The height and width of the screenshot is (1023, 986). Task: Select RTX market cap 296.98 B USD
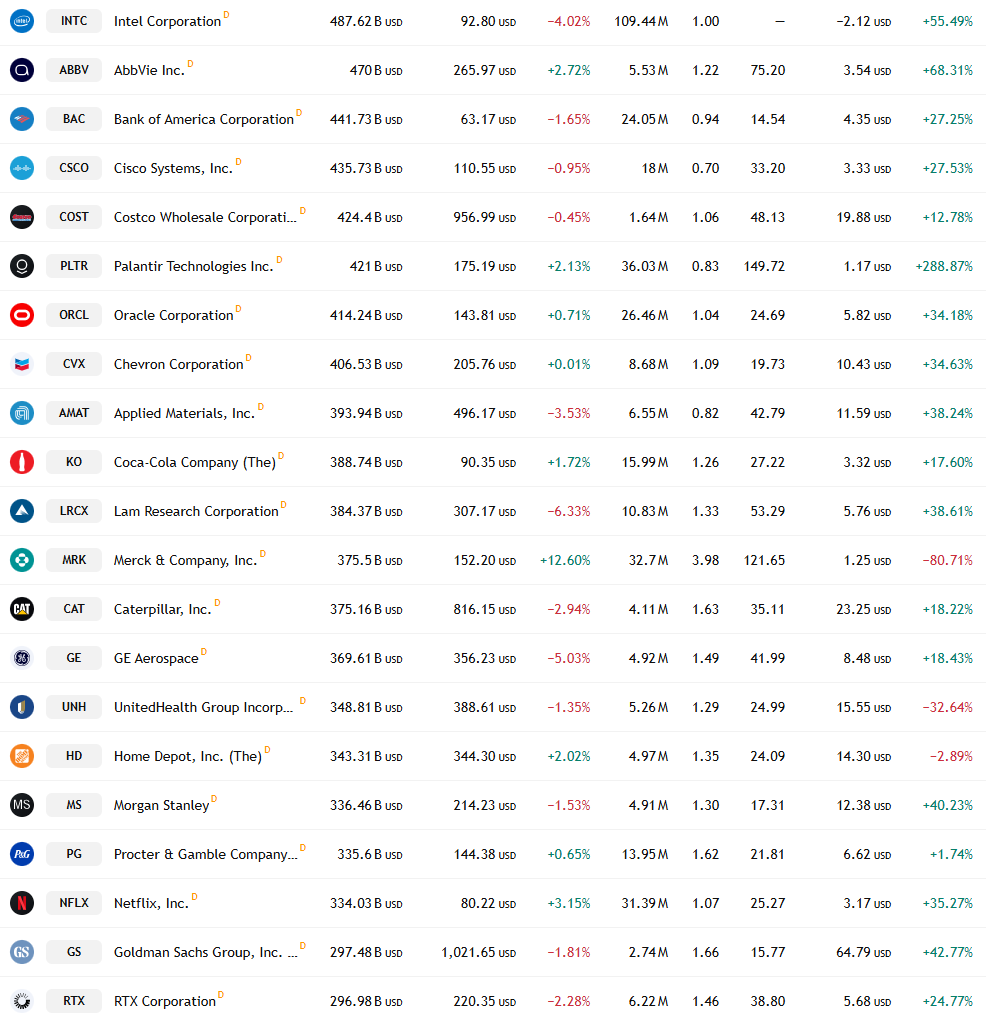366,1001
